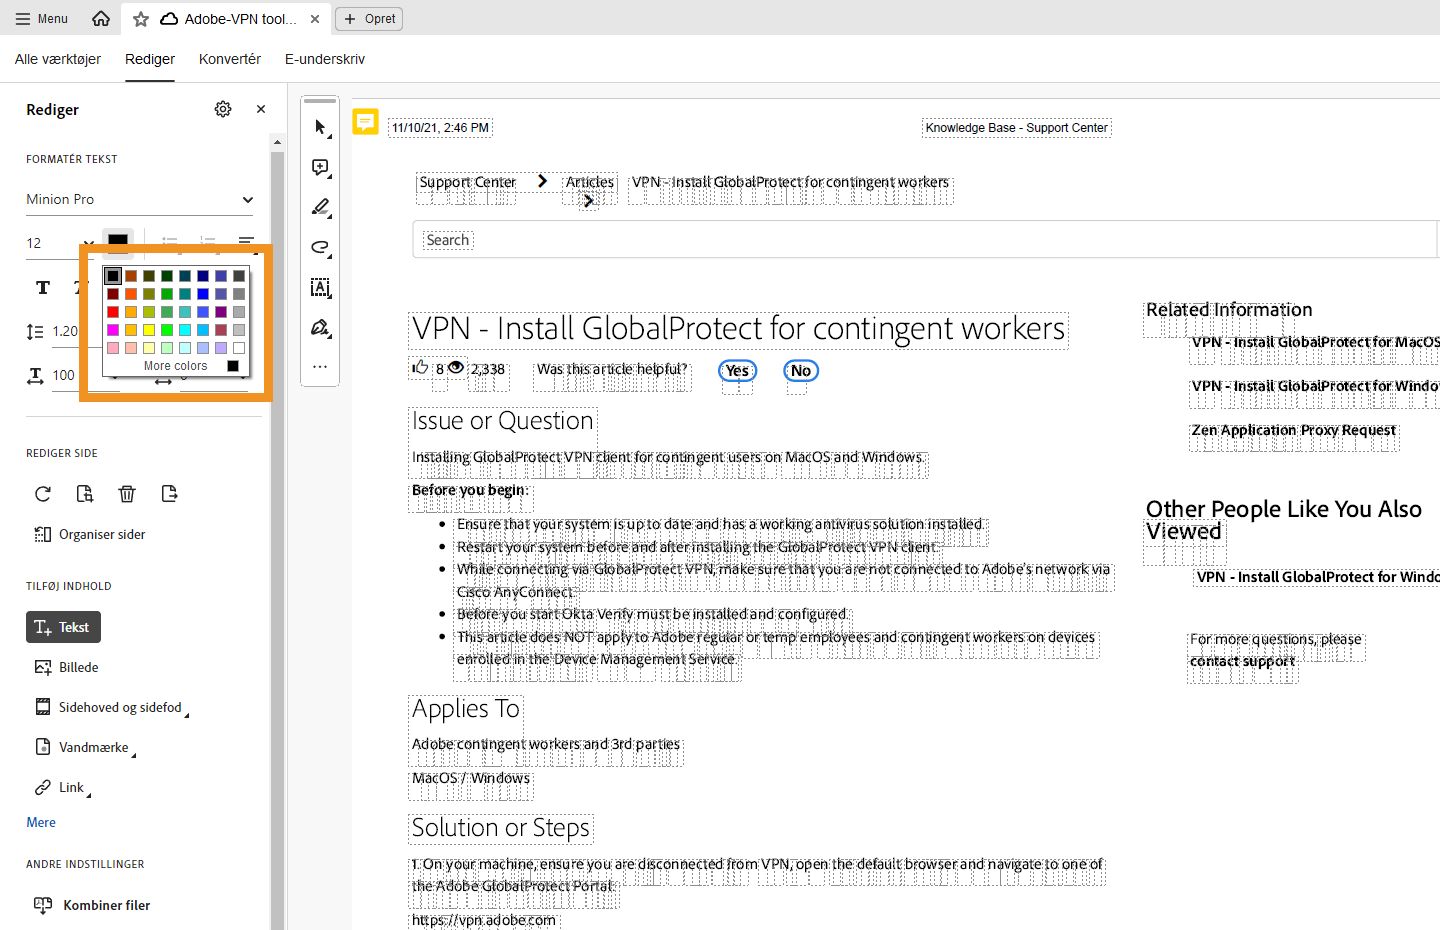Pick the freehand drawing tool

(320, 247)
